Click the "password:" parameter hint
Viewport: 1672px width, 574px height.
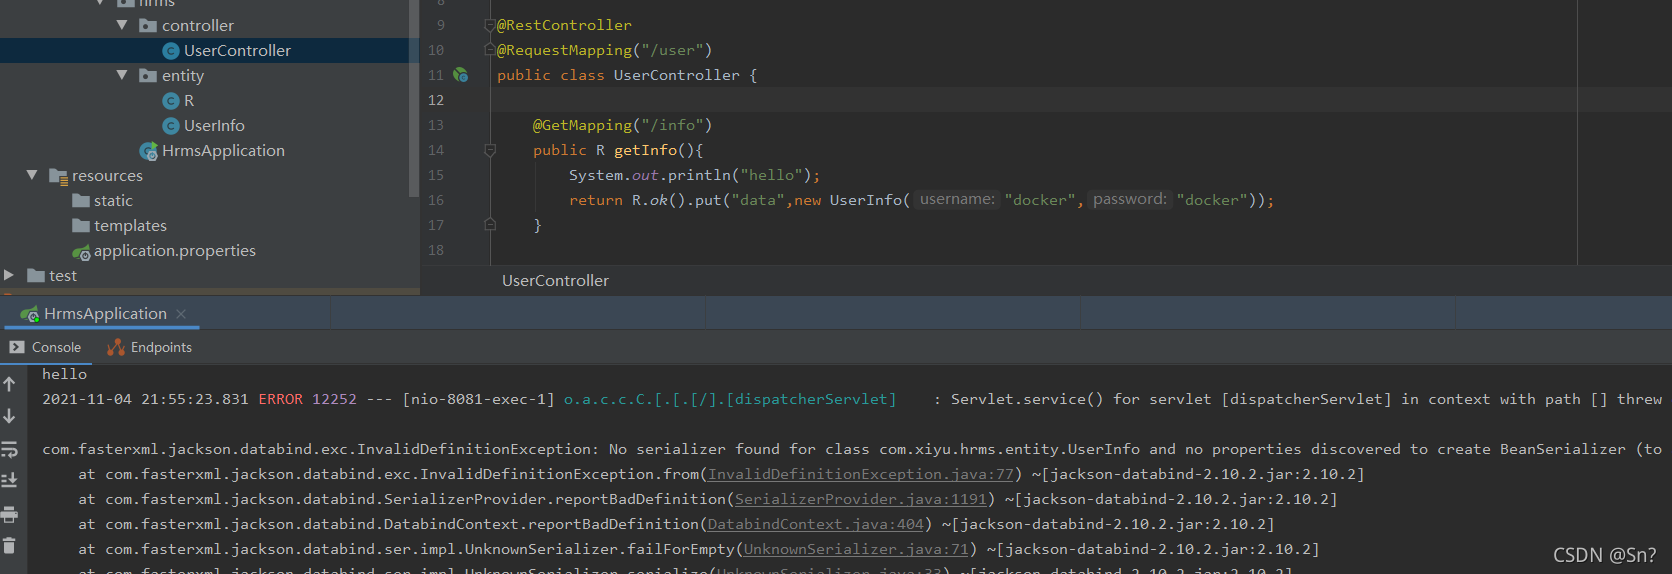[1130, 199]
